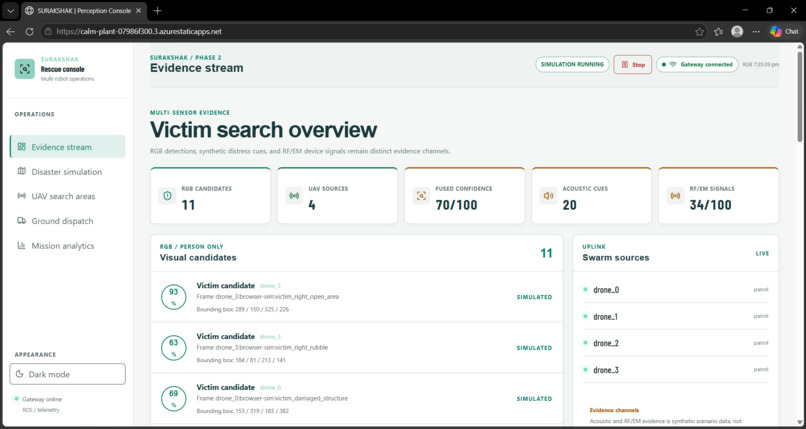Click the RGB candidates shield icon

pos(167,196)
